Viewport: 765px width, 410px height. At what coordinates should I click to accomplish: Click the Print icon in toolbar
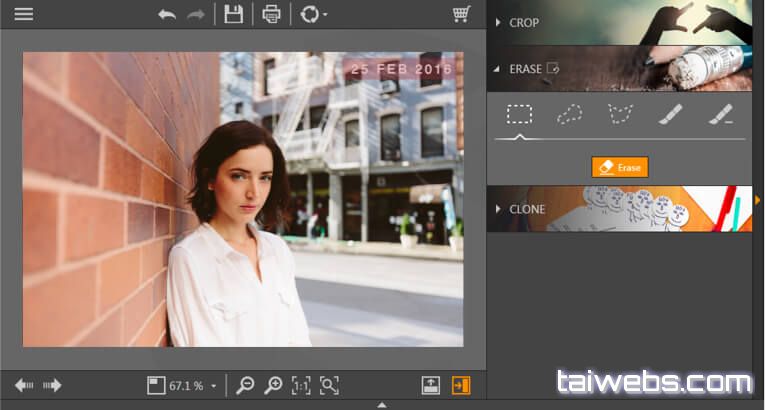271,14
